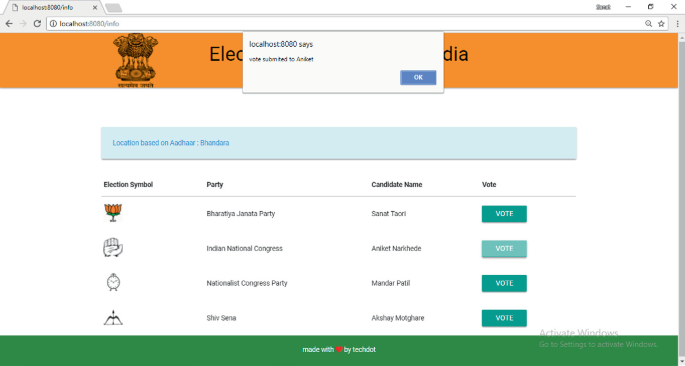The image size is (685, 366).
Task: Click the Indian national emblem logo
Action: (x=135, y=60)
